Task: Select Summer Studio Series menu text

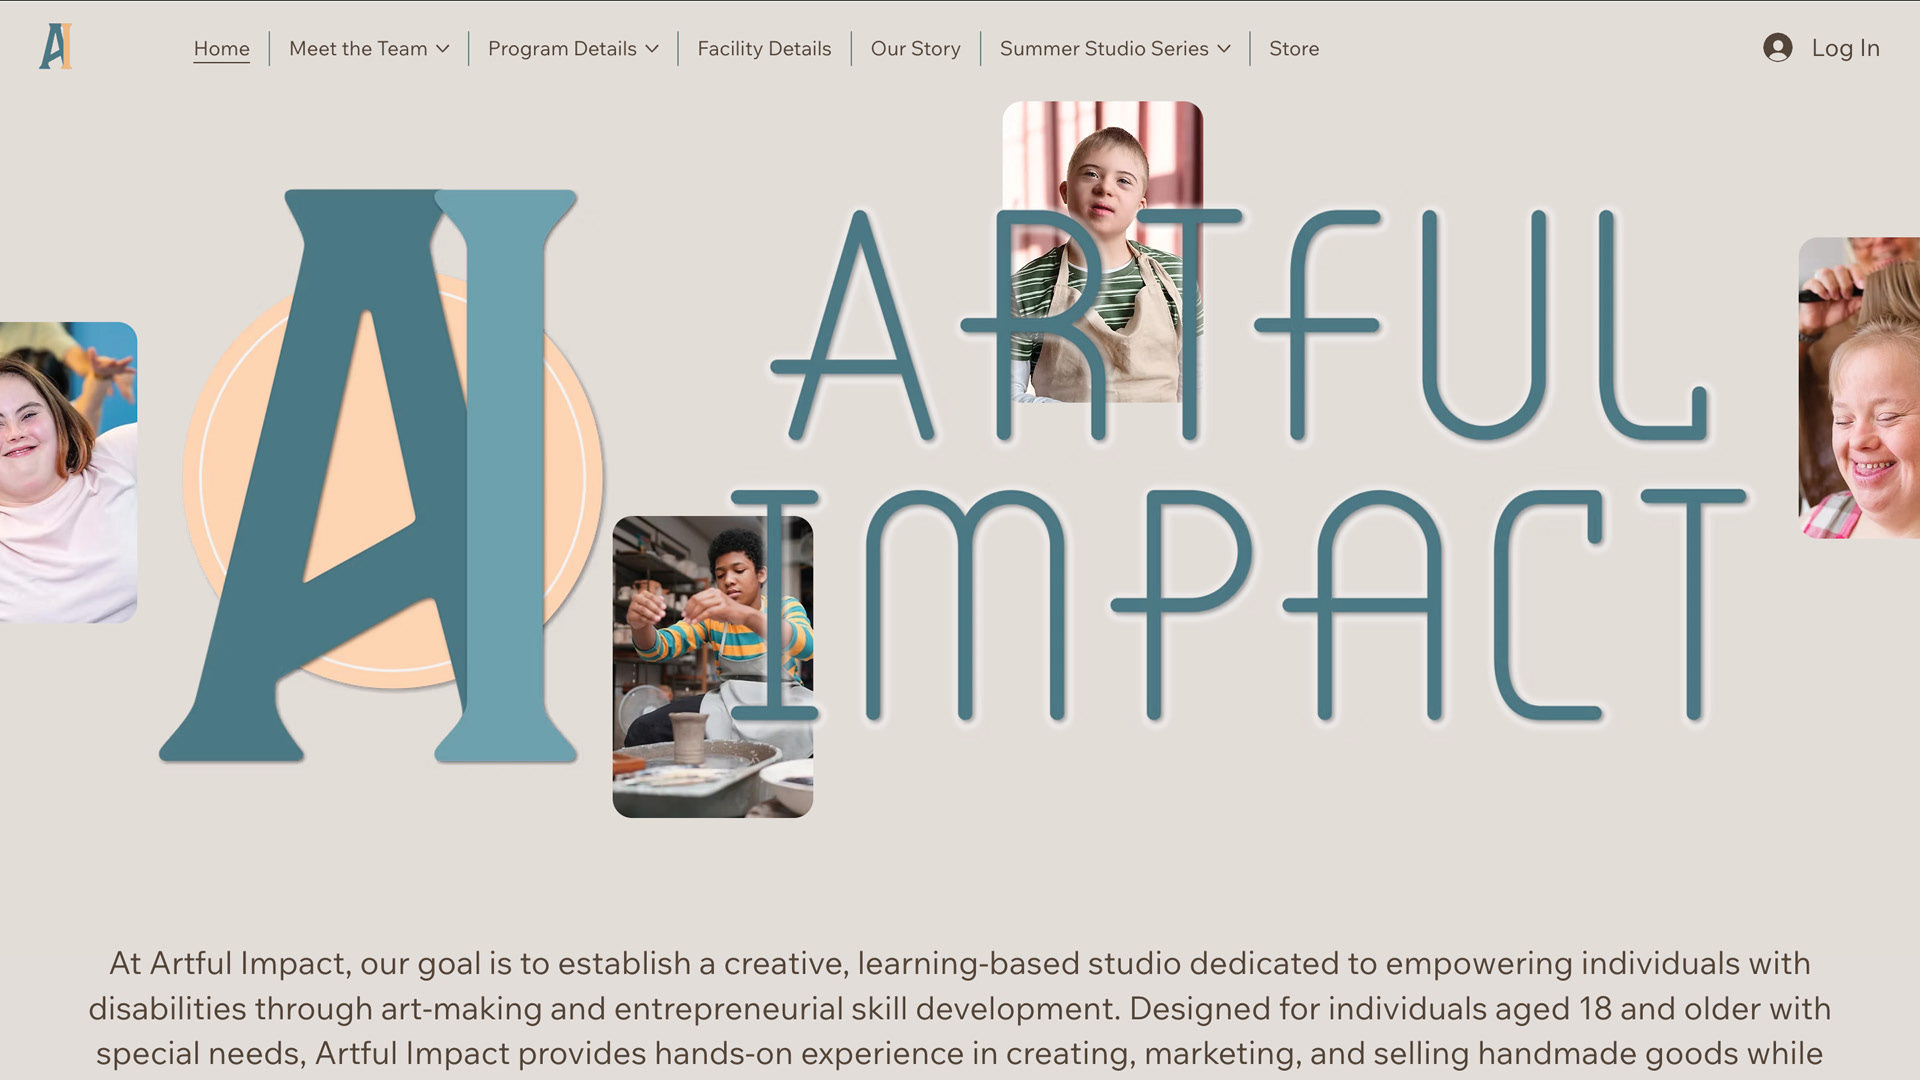Action: [x=1104, y=48]
